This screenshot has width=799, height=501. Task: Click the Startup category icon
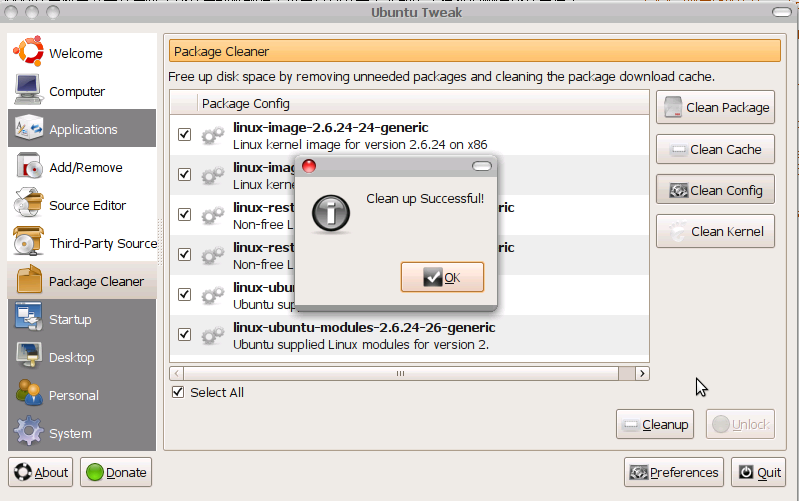(29, 318)
